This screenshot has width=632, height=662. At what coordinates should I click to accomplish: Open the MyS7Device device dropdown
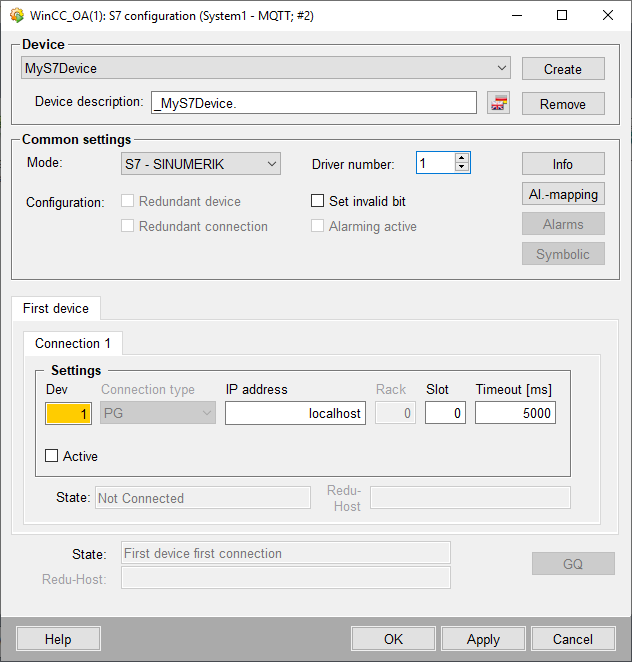tap(266, 68)
